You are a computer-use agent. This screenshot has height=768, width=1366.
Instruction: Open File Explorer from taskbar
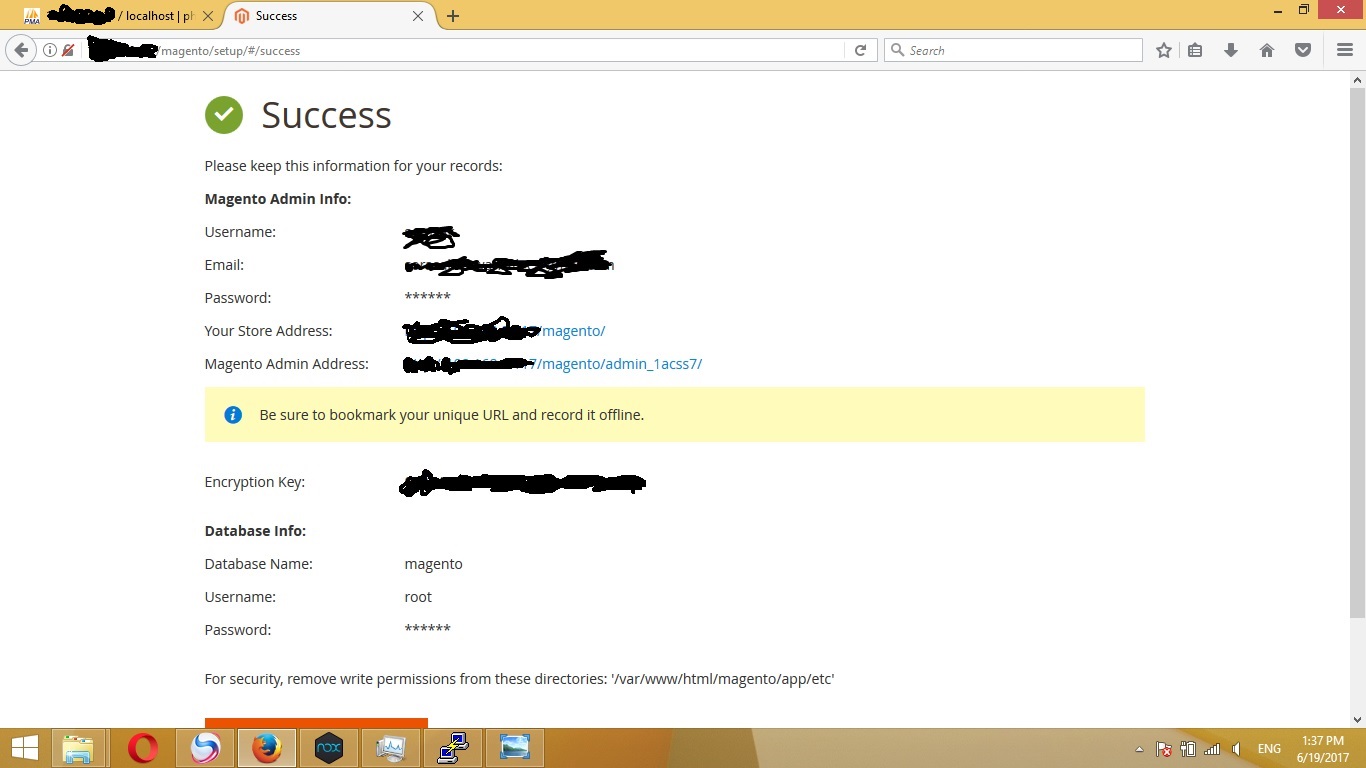(x=78, y=748)
